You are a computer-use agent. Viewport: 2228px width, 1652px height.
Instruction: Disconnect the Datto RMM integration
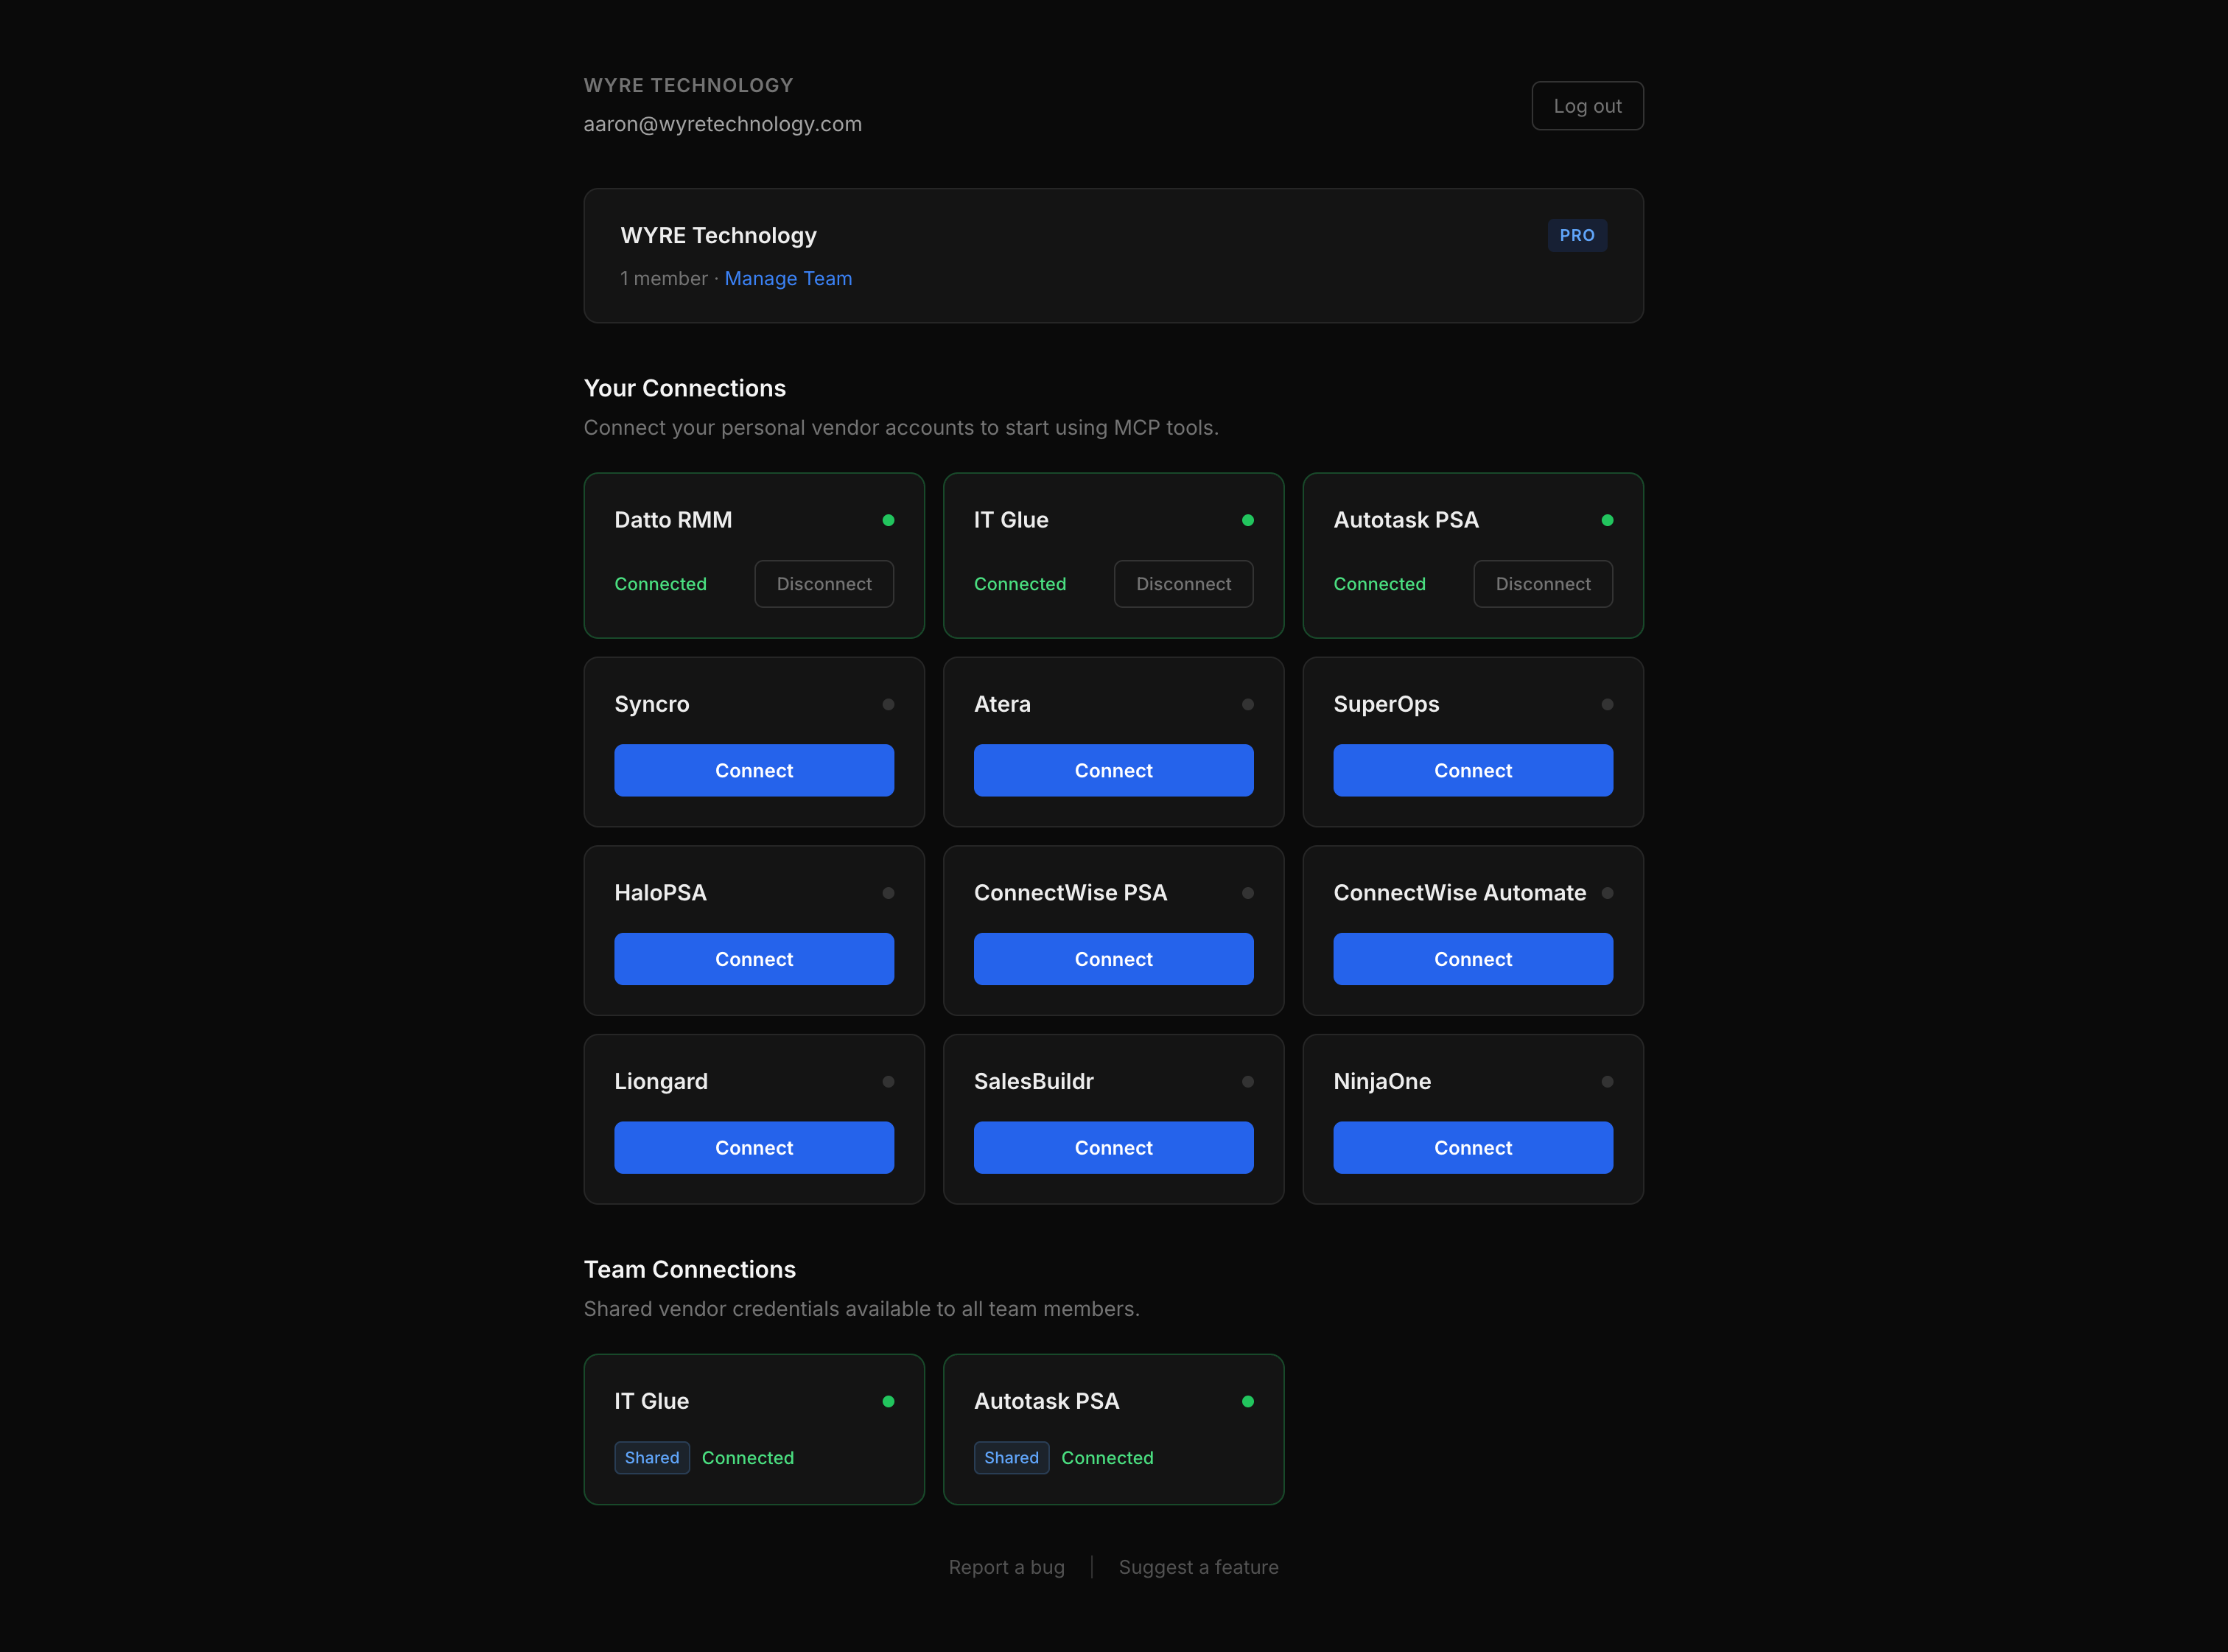824,584
